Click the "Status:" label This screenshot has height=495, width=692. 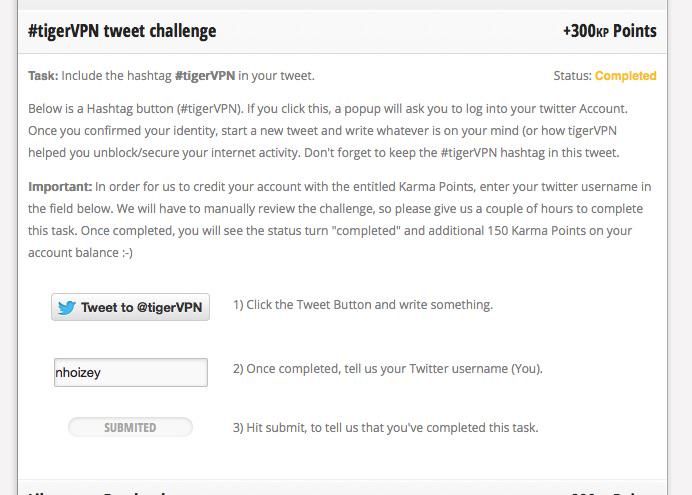(572, 76)
